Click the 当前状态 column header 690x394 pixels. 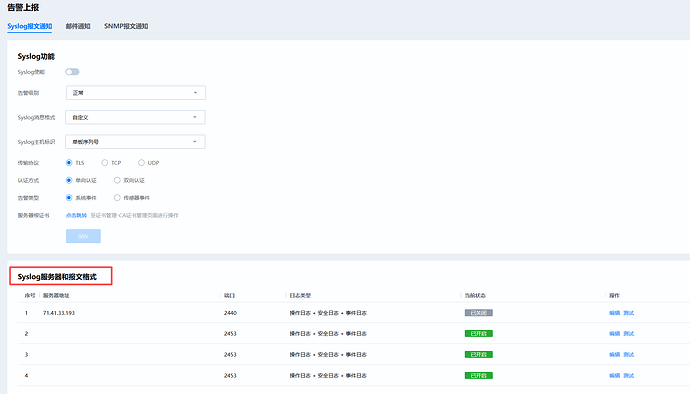475,295
